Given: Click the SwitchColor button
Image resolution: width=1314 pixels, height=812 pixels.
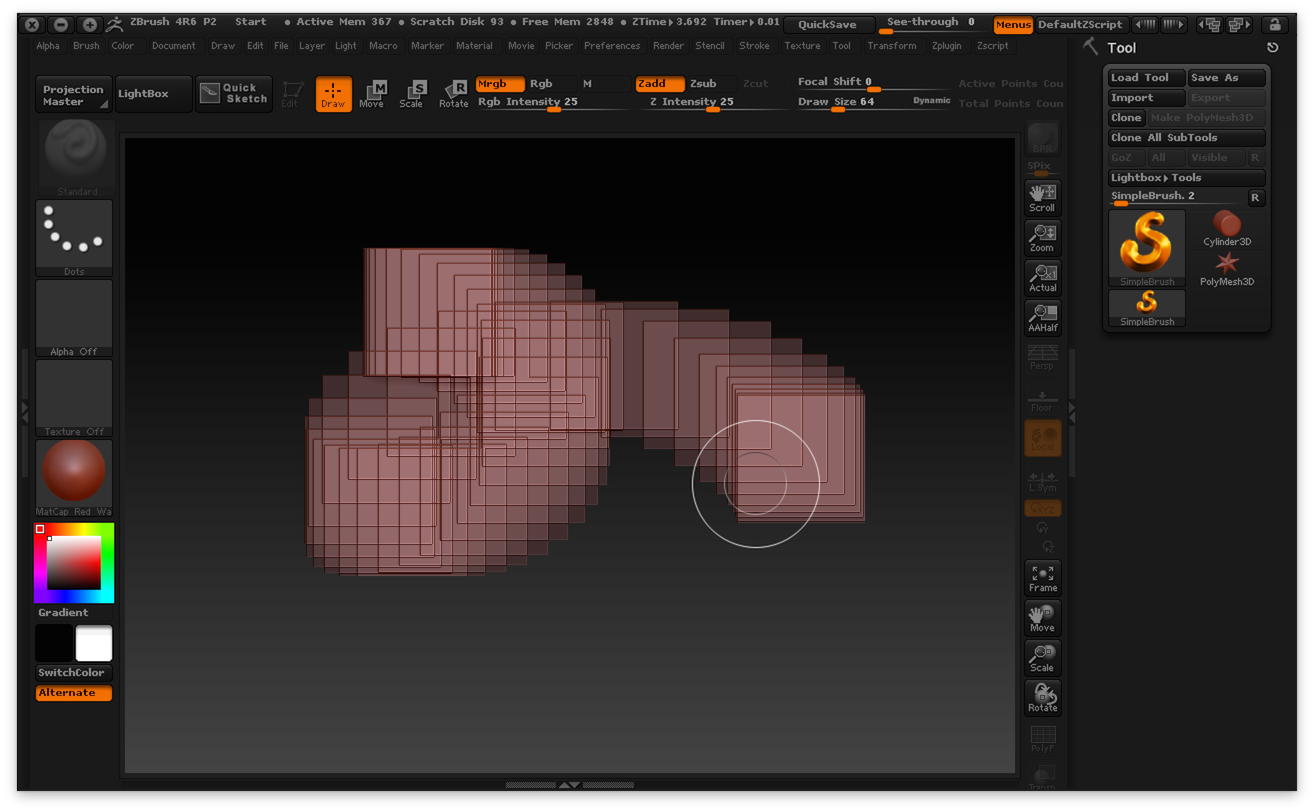Looking at the screenshot, I should (74, 673).
